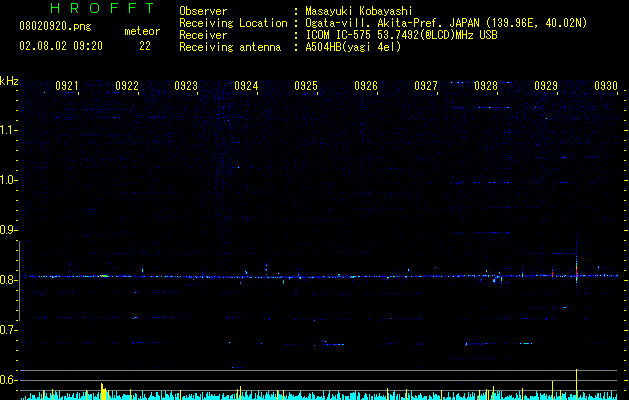
Task: Select the filename 08020920.png
Action: tap(55, 27)
